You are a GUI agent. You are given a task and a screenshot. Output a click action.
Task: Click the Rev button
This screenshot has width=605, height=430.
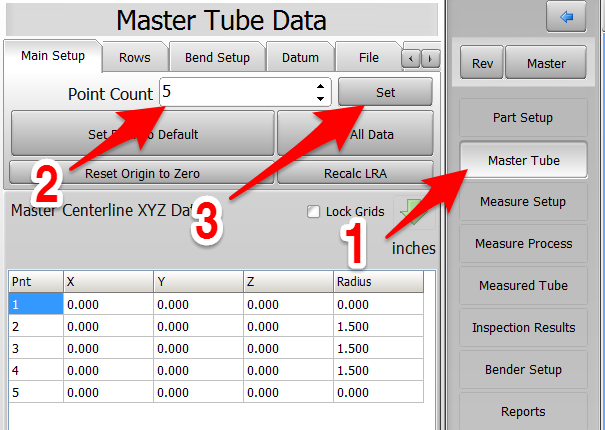coord(481,63)
